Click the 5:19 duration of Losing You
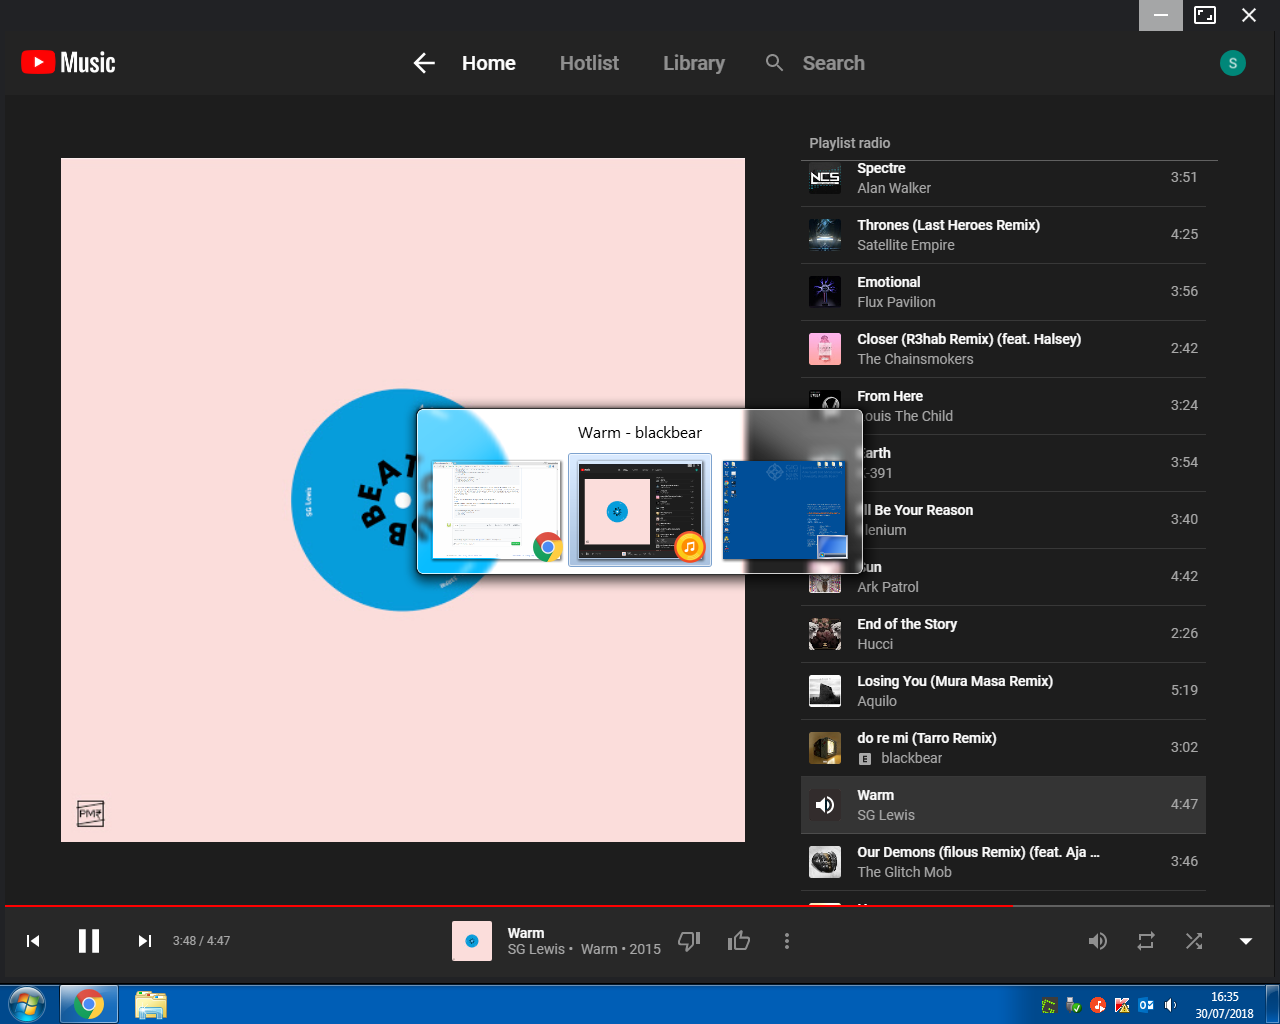1280x1024 pixels. pos(1184,690)
